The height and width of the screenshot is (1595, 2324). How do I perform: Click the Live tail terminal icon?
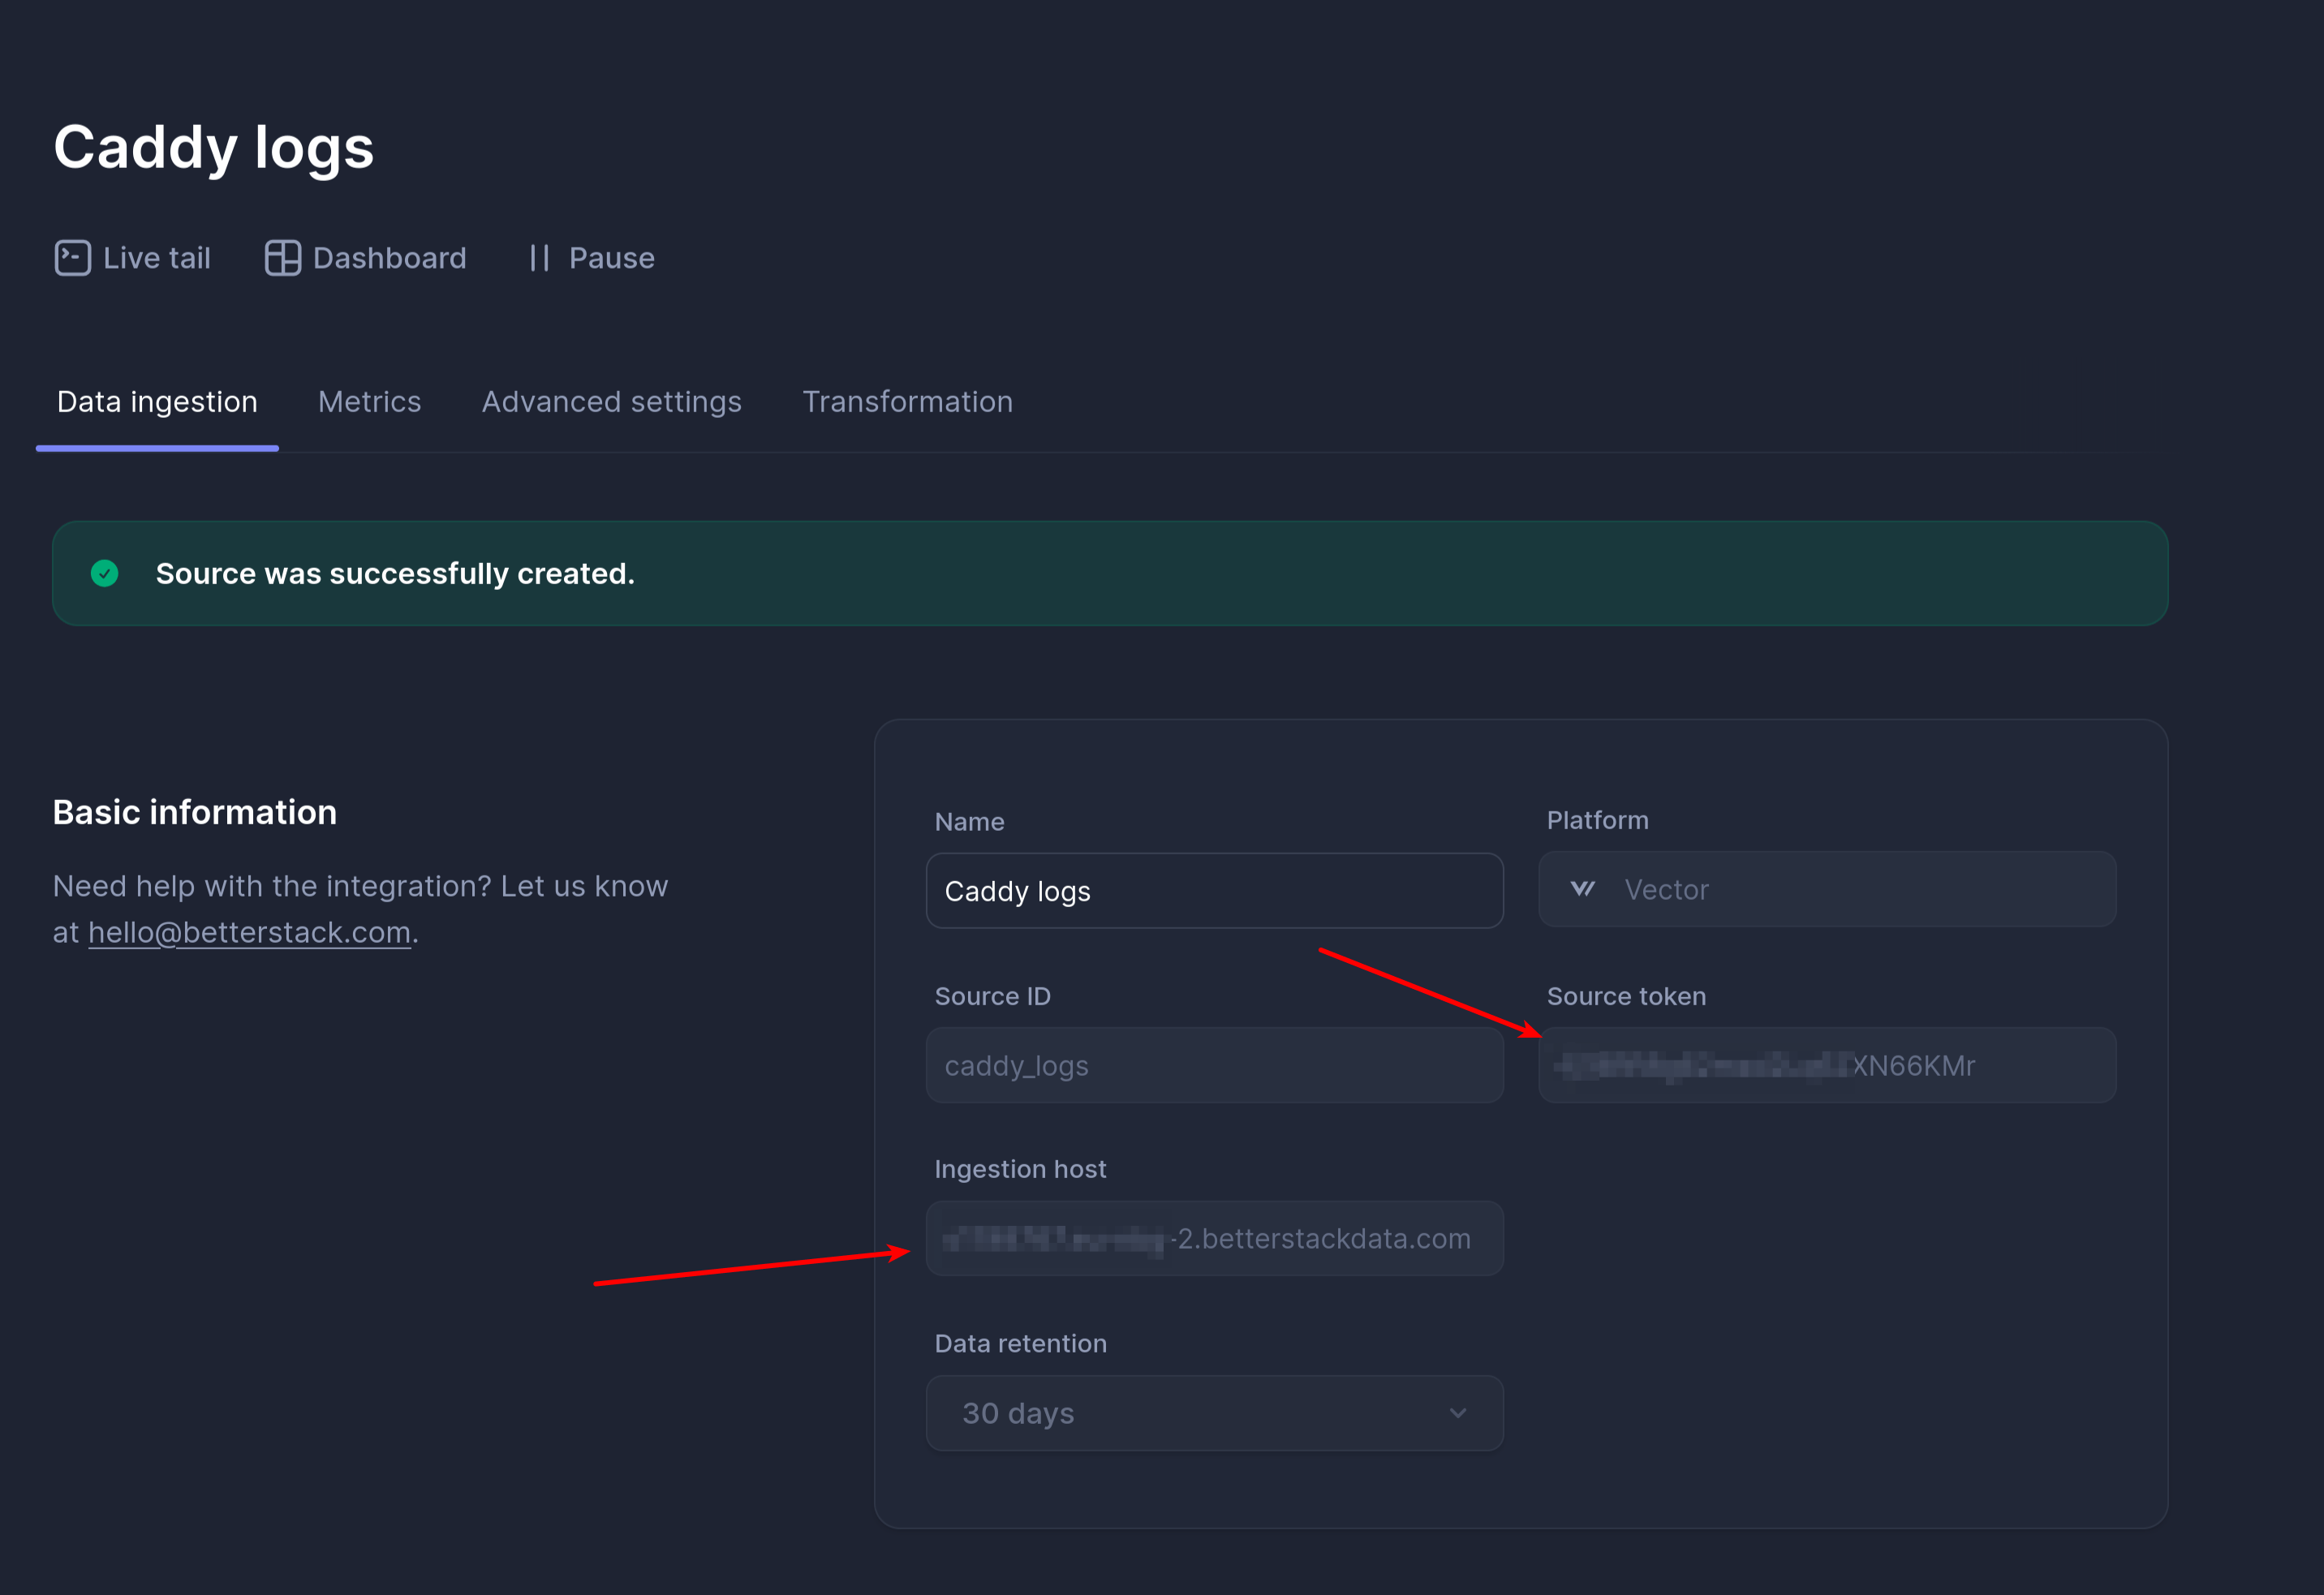click(72, 258)
